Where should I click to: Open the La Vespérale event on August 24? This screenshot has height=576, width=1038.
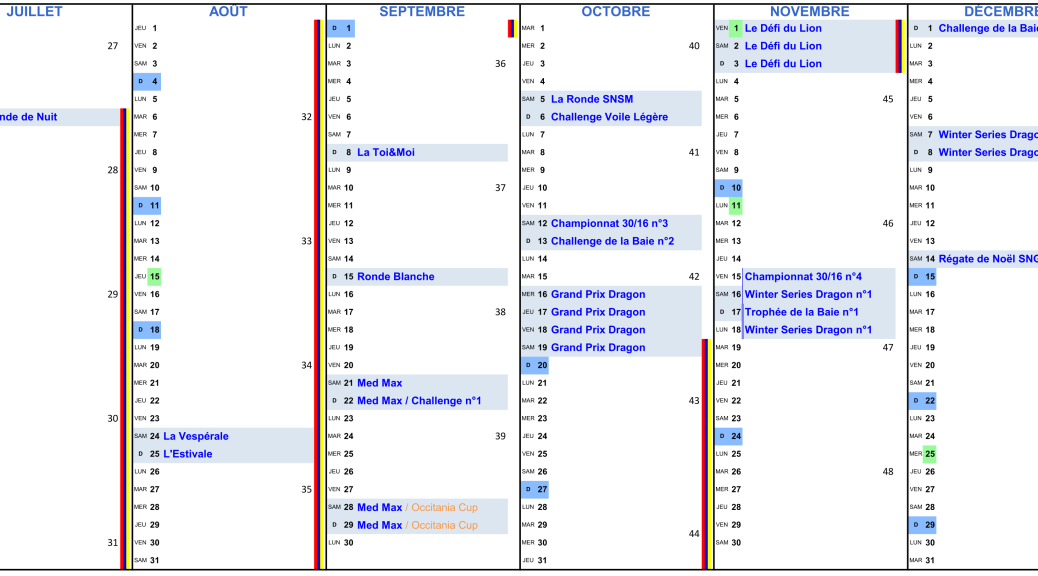[x=196, y=436]
